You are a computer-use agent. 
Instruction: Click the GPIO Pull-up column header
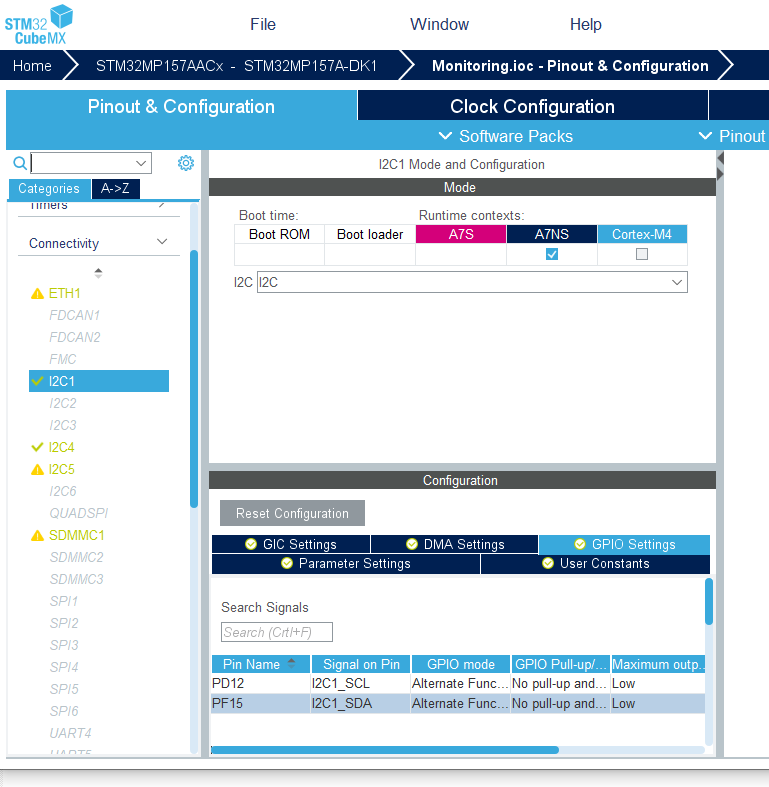pos(561,664)
